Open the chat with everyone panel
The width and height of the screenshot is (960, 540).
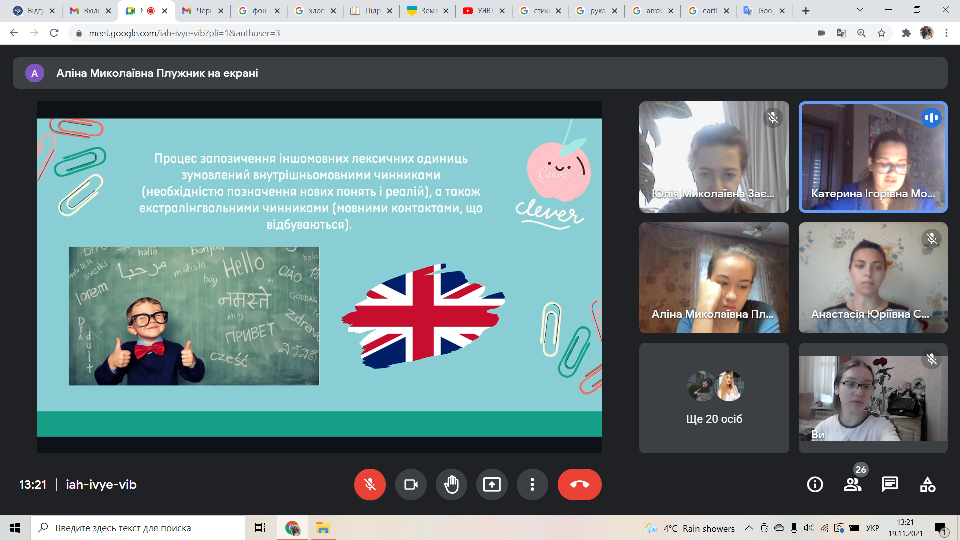click(x=890, y=484)
